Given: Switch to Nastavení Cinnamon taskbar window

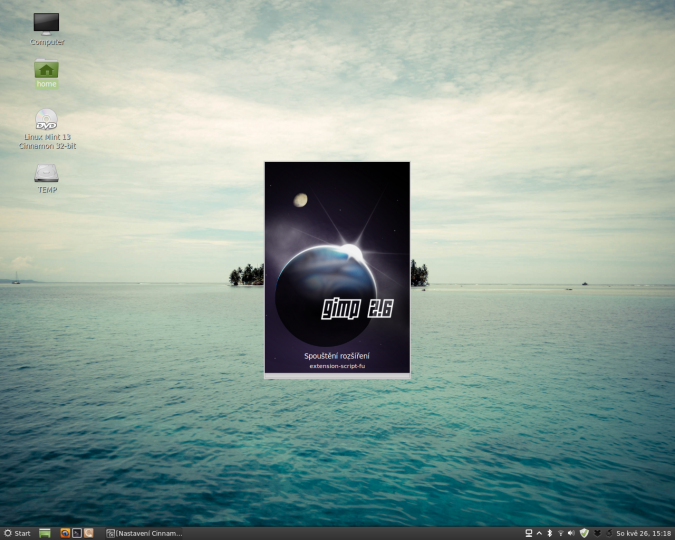Looking at the screenshot, I should point(145,533).
